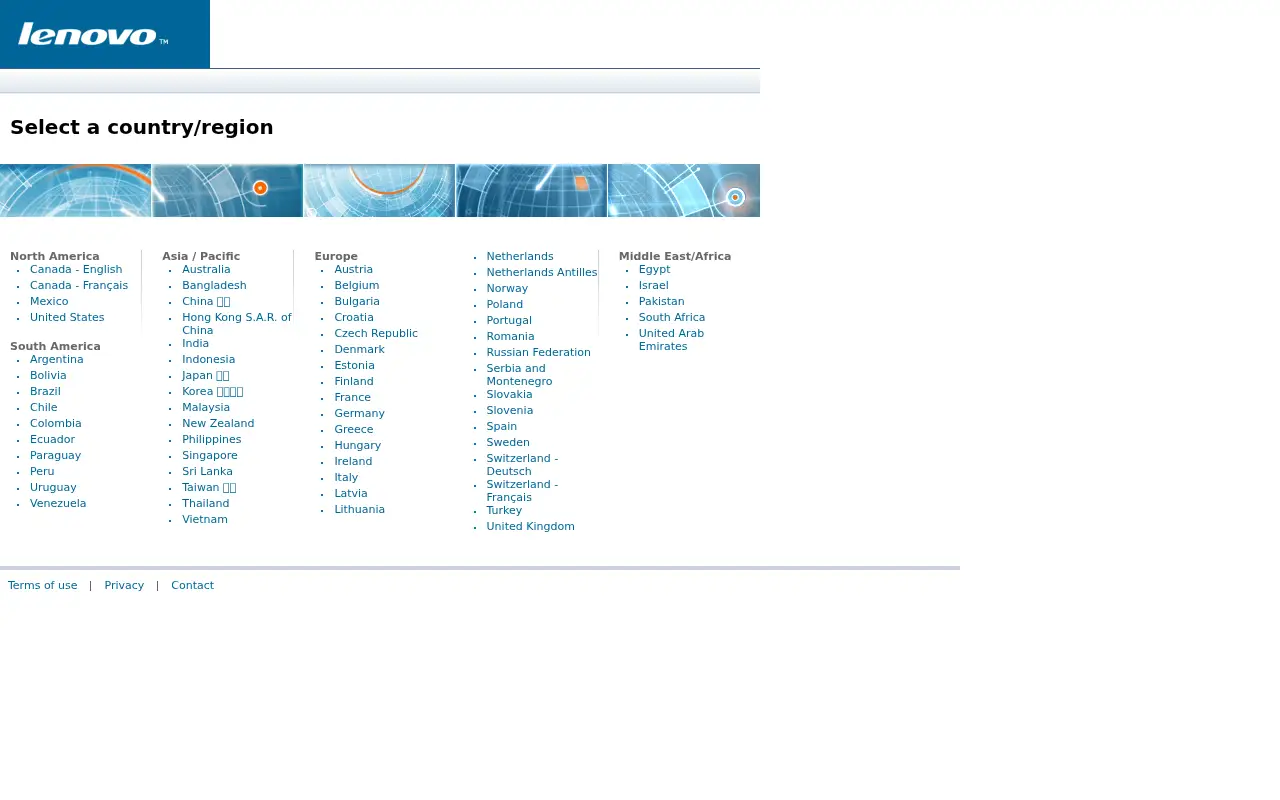Open Austria under Europe

pos(353,269)
